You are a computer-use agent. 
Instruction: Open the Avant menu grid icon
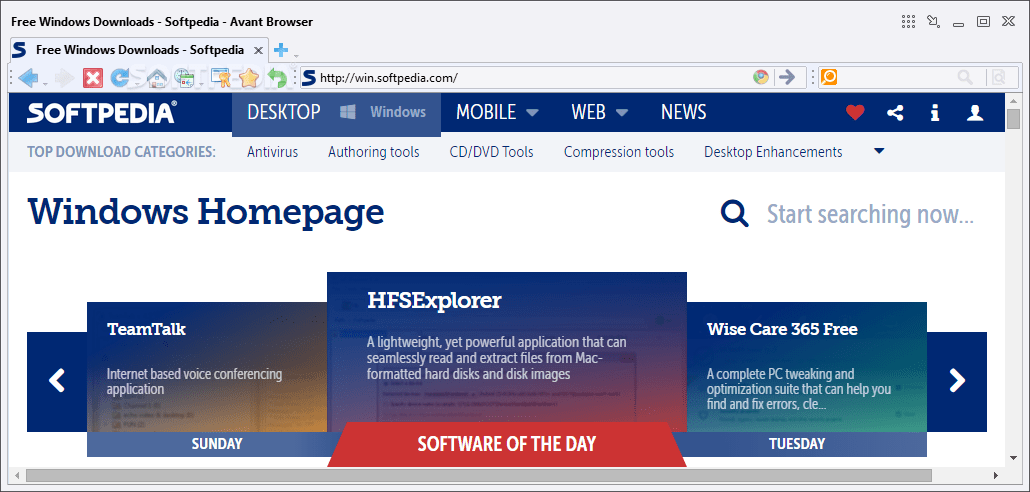908,22
